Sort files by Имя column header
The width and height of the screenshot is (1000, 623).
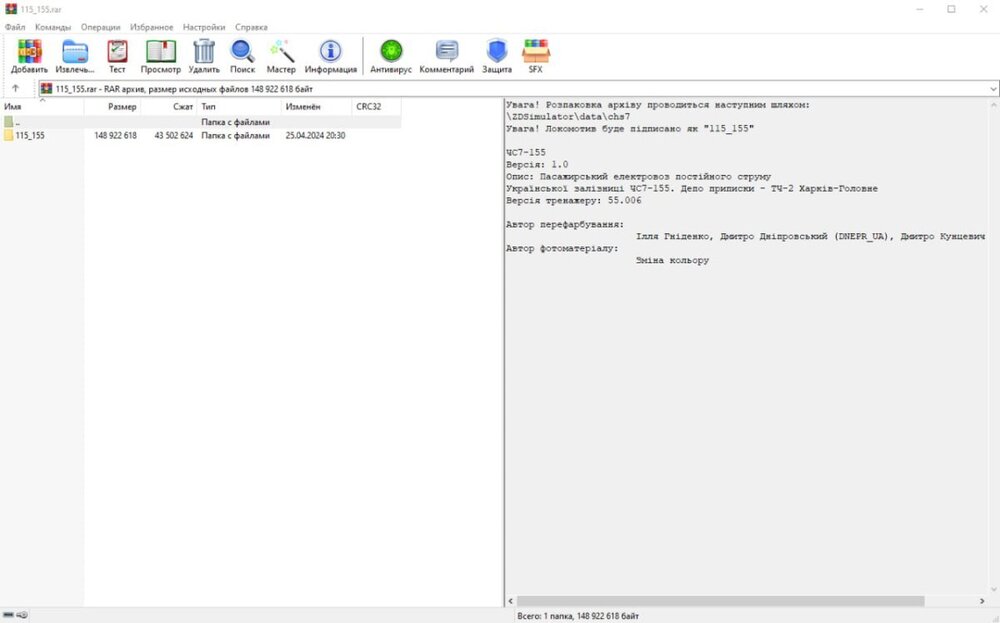[x=13, y=106]
